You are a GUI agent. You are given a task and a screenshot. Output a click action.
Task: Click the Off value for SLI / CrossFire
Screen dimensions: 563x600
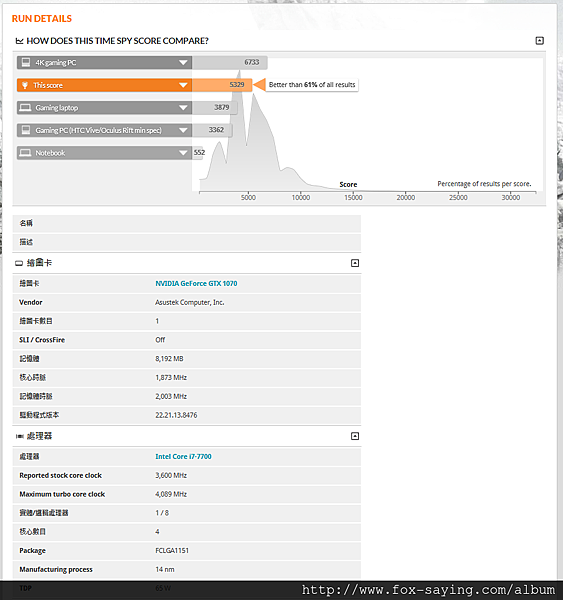160,340
